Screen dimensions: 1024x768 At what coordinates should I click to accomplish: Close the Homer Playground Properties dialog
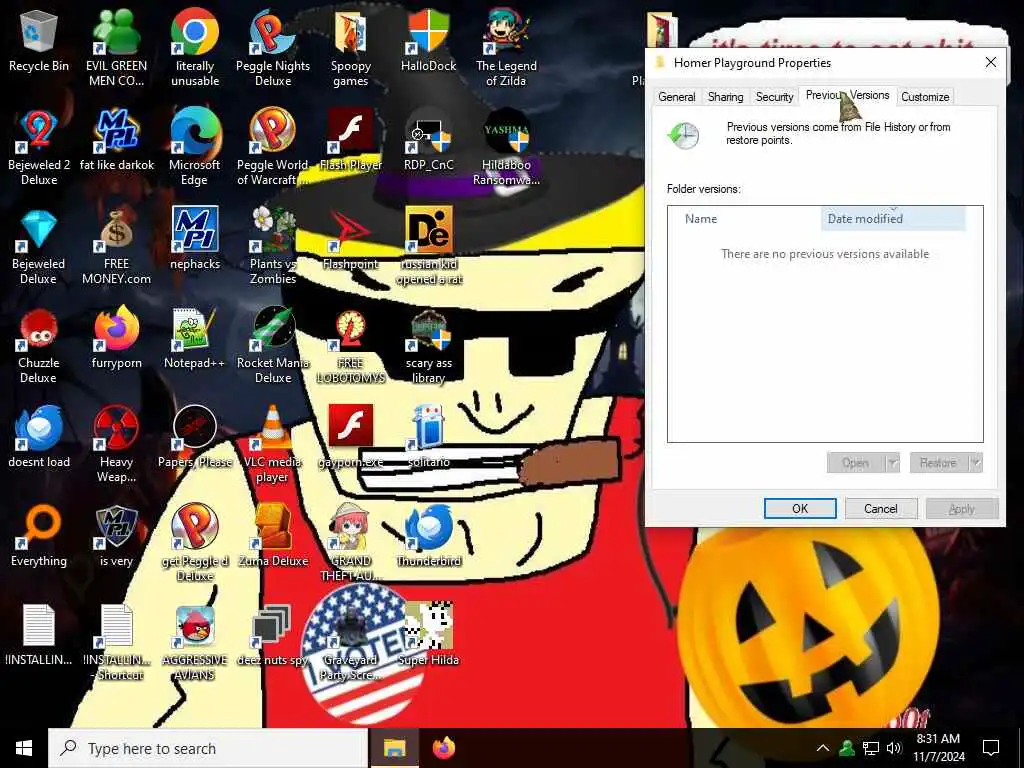pyautogui.click(x=991, y=62)
